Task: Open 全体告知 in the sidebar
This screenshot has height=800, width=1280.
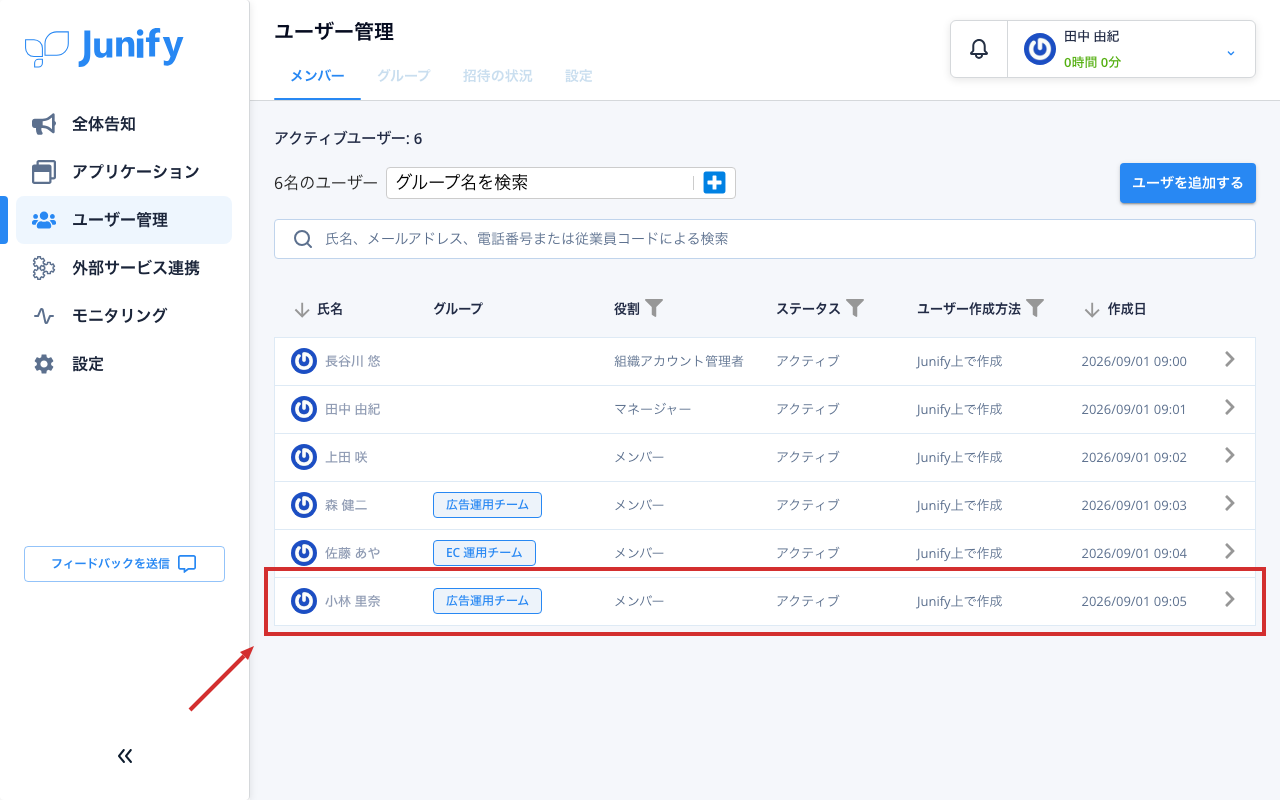Action: tap(124, 124)
